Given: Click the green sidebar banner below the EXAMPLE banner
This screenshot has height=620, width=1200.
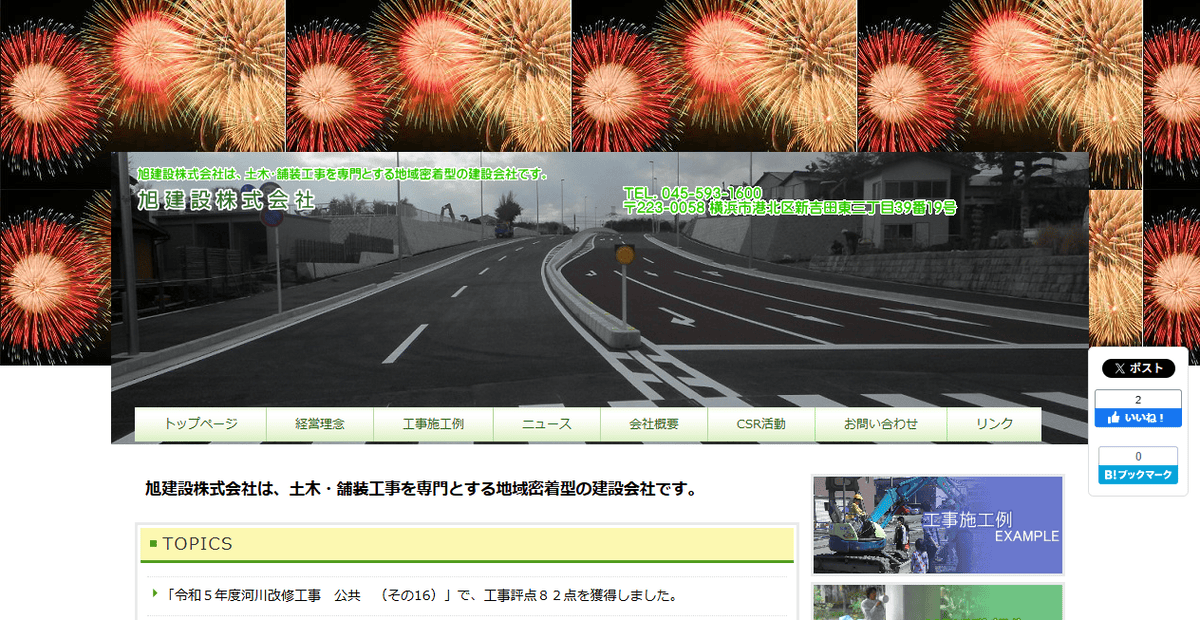Looking at the screenshot, I should point(936,601).
